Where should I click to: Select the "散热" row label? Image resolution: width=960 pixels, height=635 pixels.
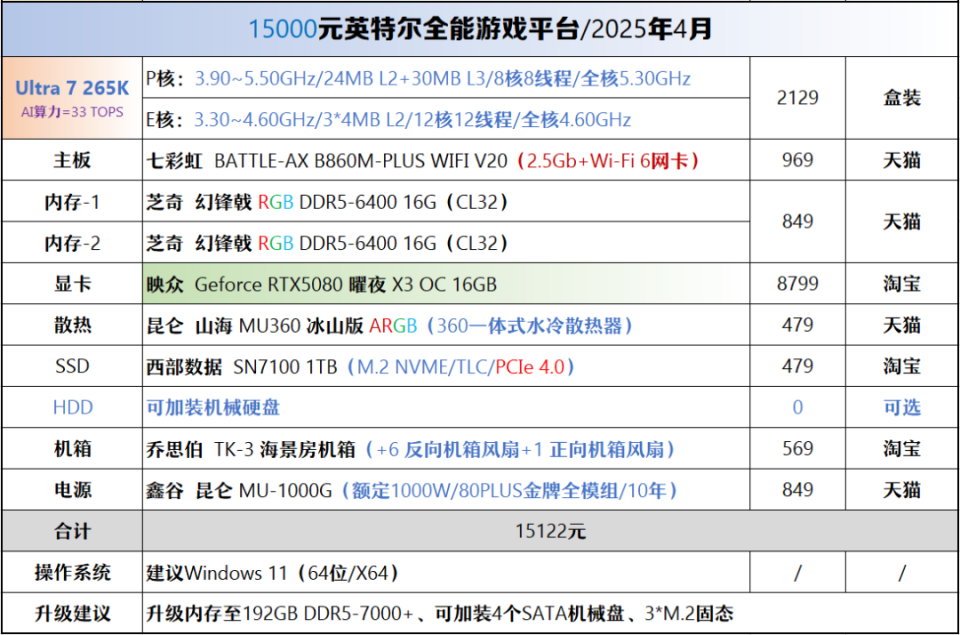pyautogui.click(x=72, y=325)
